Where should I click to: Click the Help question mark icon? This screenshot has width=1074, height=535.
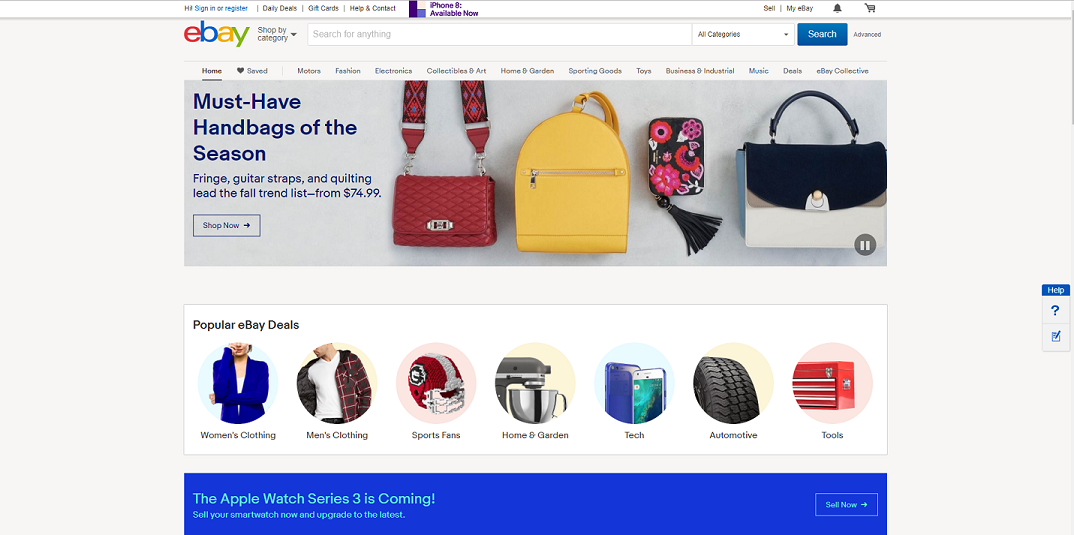(1056, 311)
